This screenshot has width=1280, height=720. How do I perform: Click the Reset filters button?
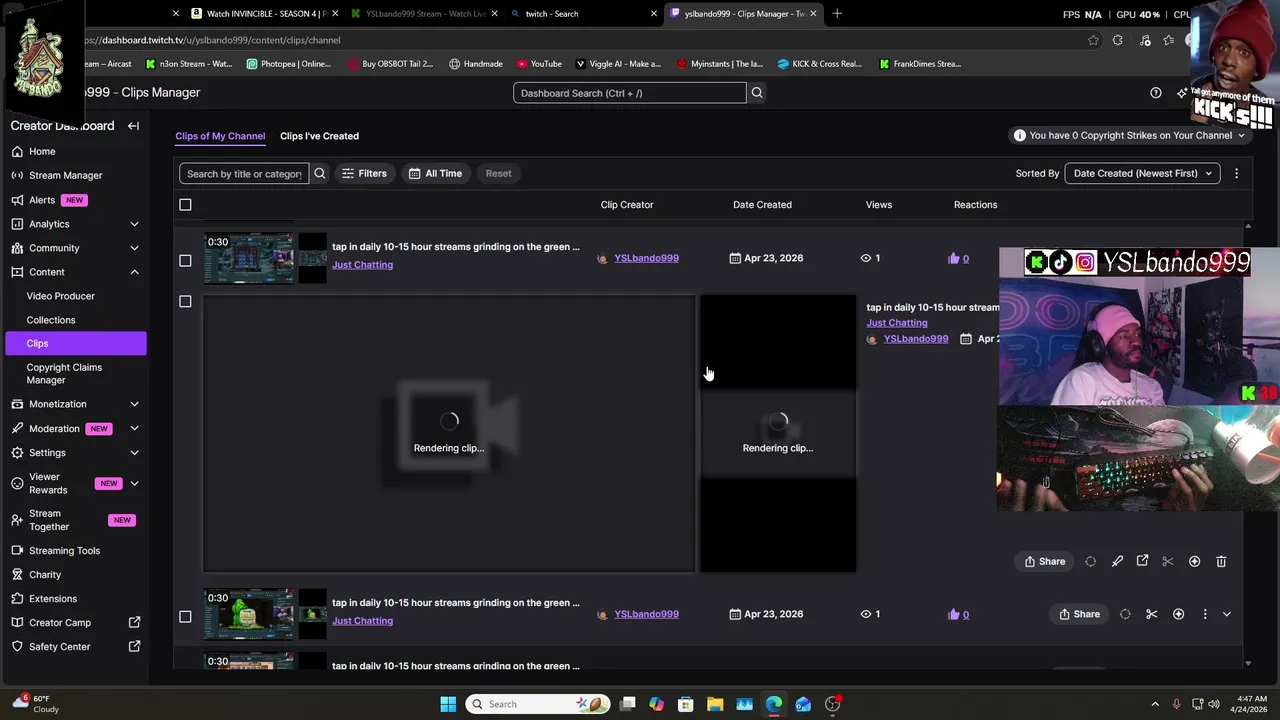498,174
